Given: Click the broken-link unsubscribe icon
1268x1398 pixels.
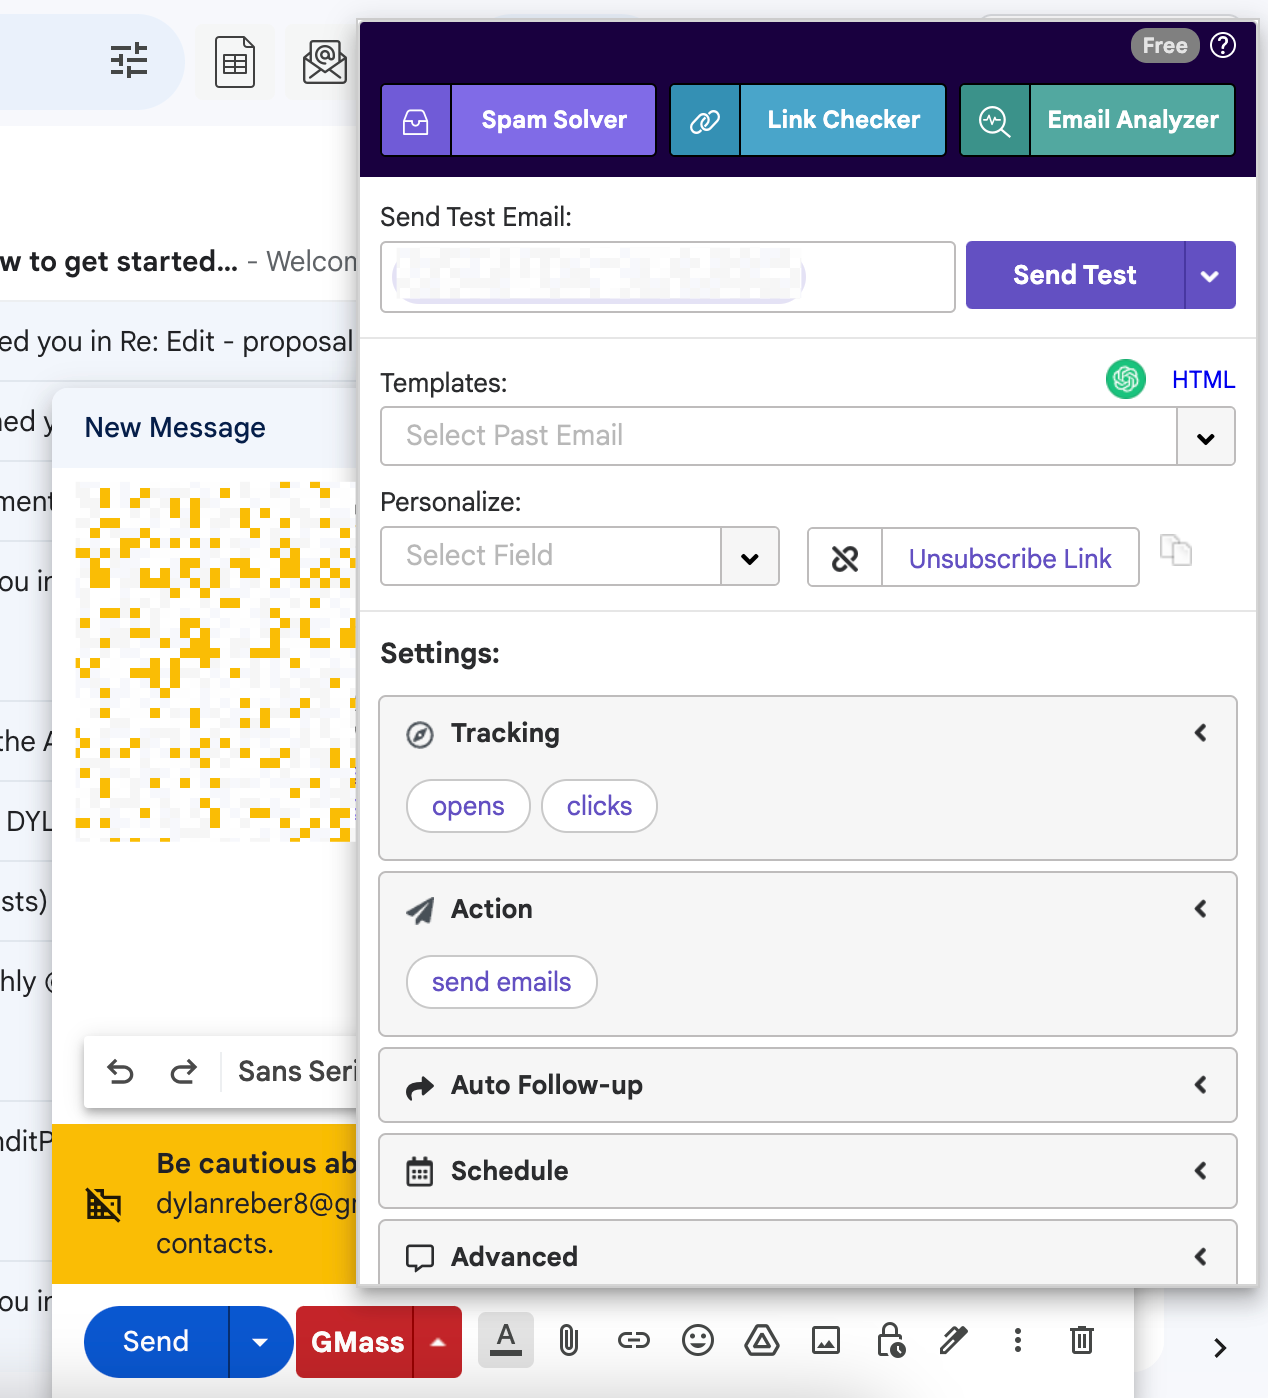Looking at the screenshot, I should tap(845, 558).
